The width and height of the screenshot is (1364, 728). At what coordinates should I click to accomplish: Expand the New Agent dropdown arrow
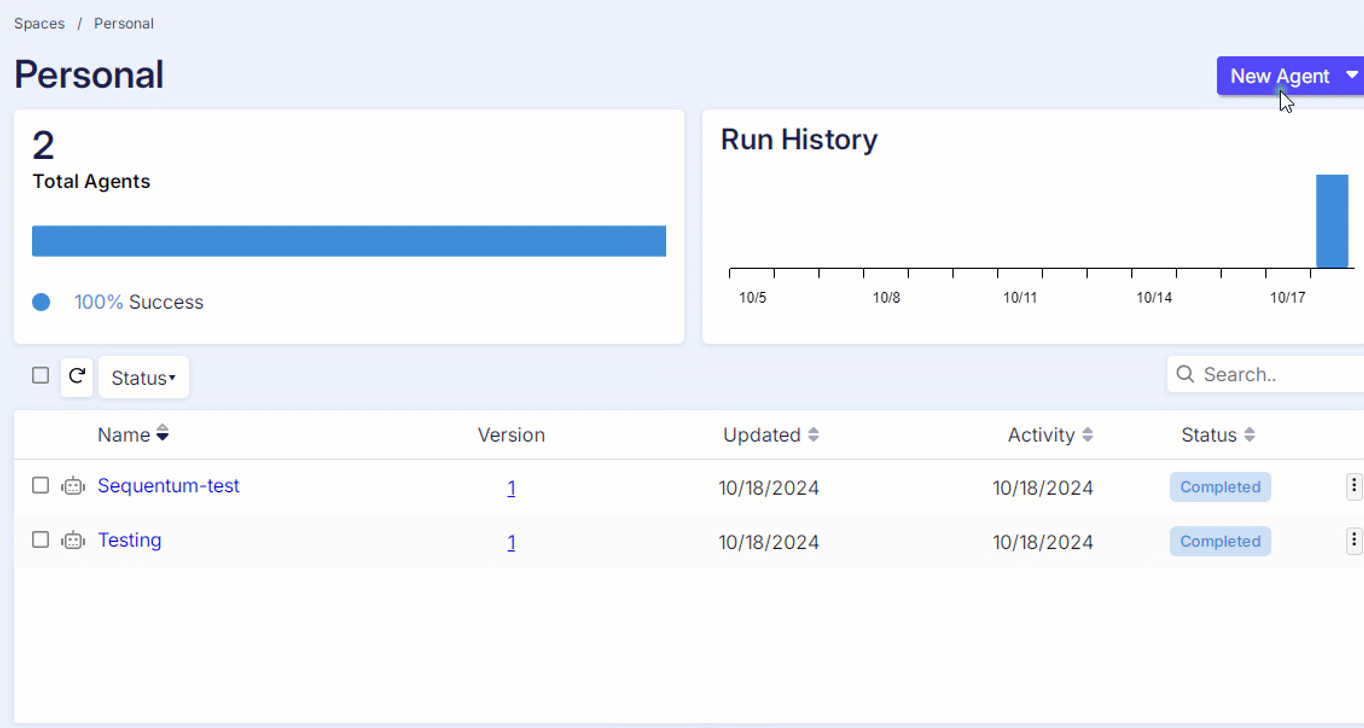[1351, 76]
